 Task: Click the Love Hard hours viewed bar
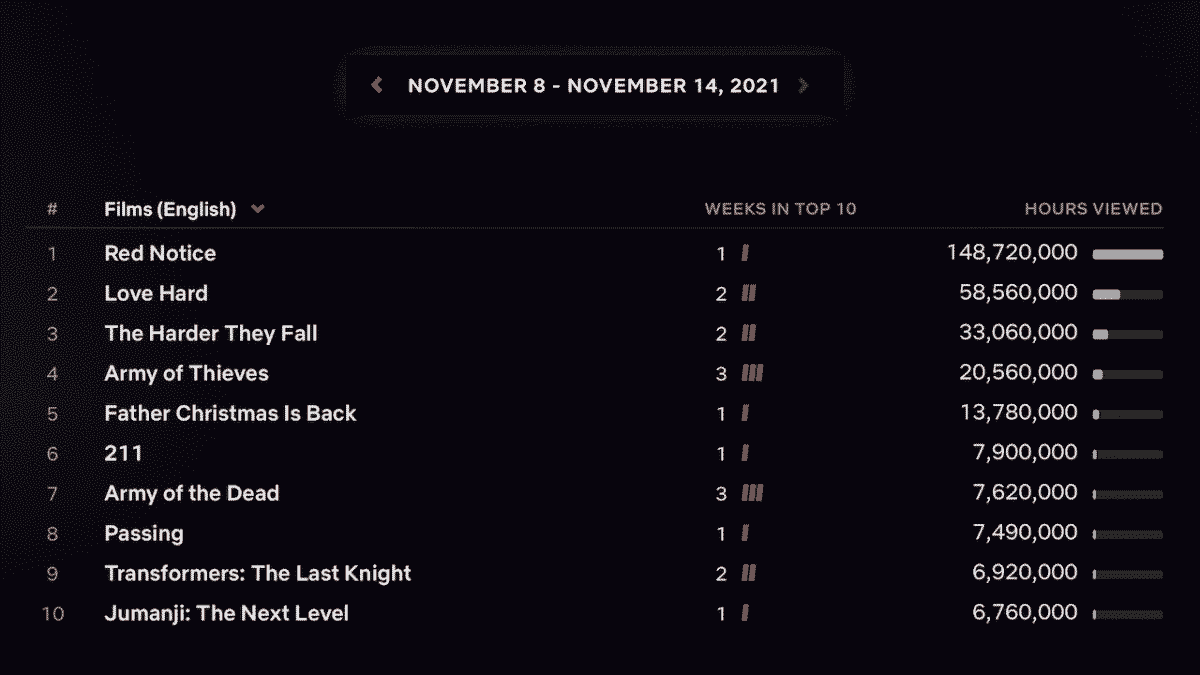click(1128, 294)
